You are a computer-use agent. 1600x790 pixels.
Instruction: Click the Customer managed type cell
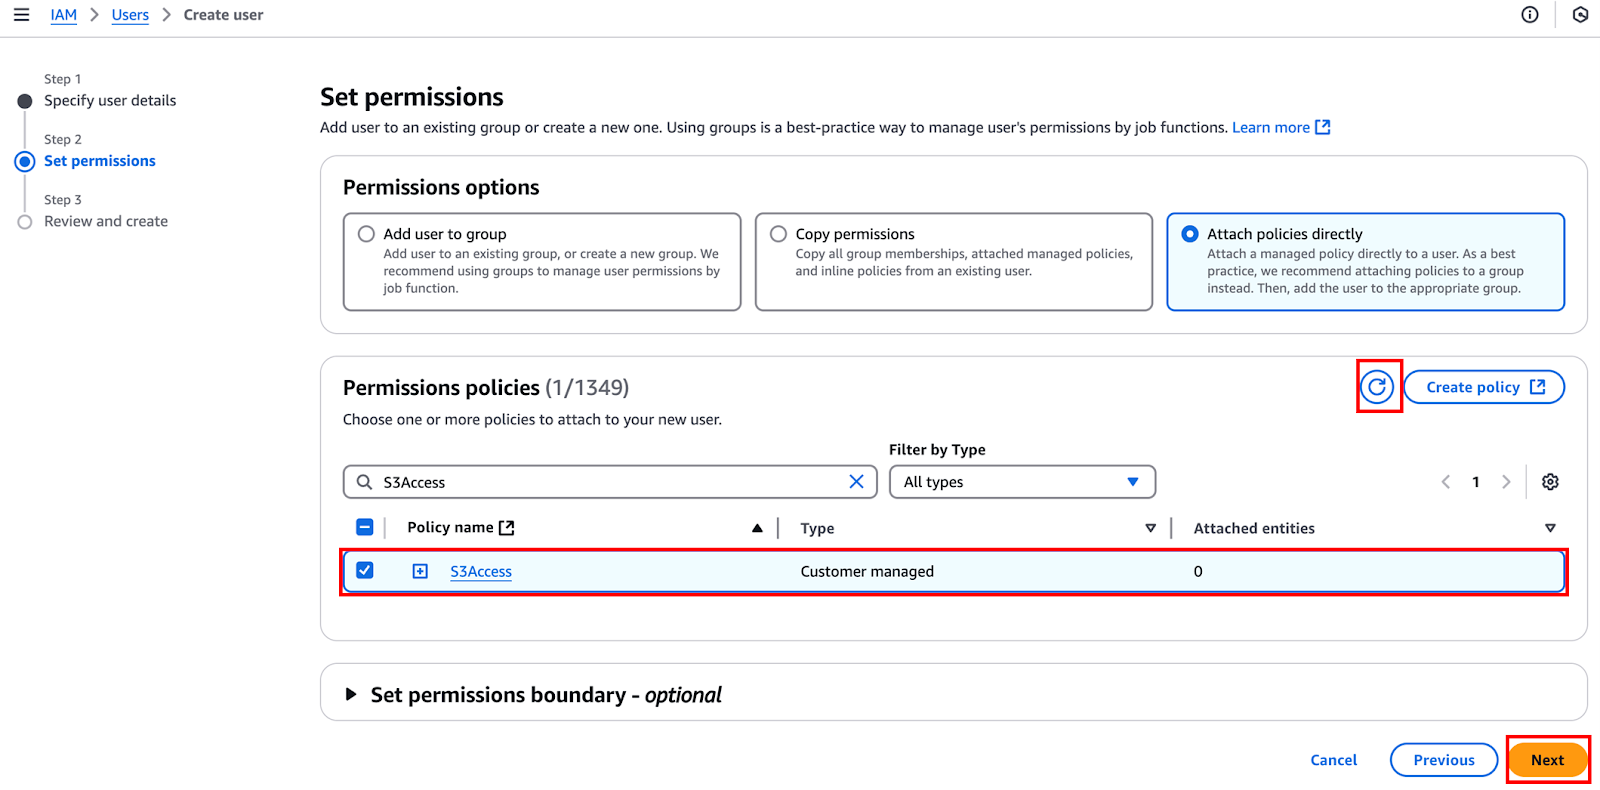(867, 571)
